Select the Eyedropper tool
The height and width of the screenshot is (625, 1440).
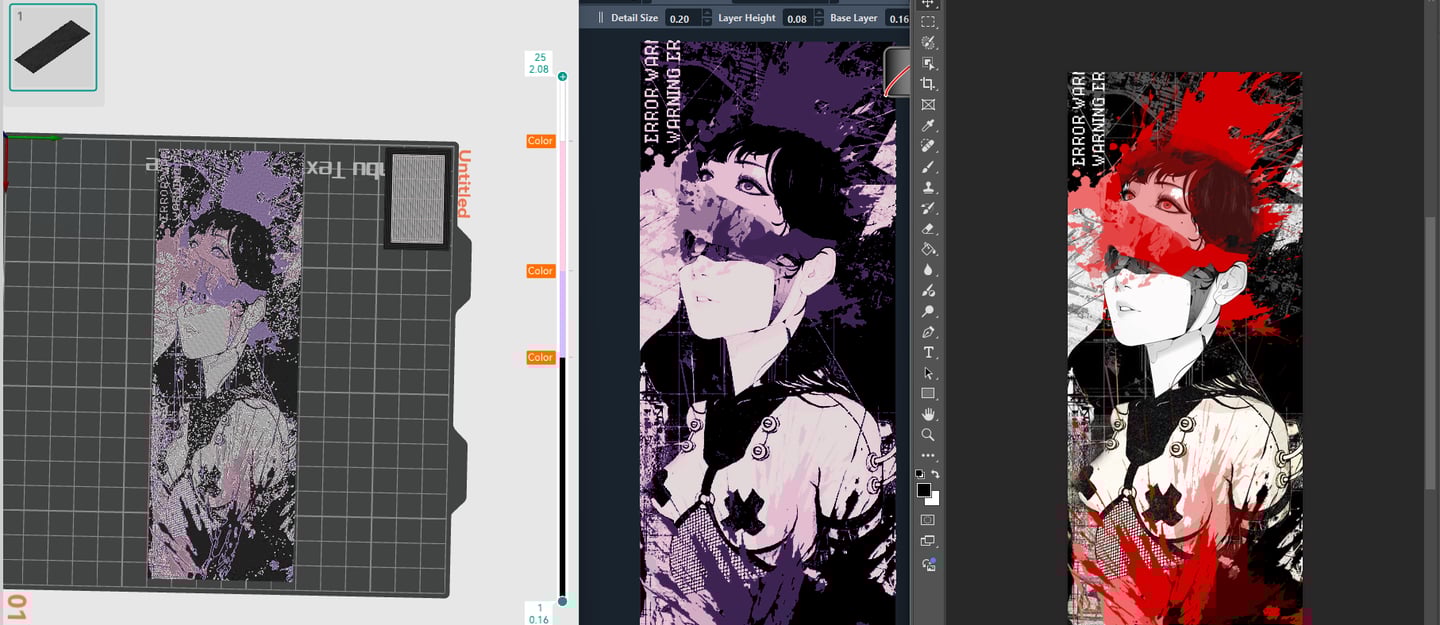coord(928,126)
